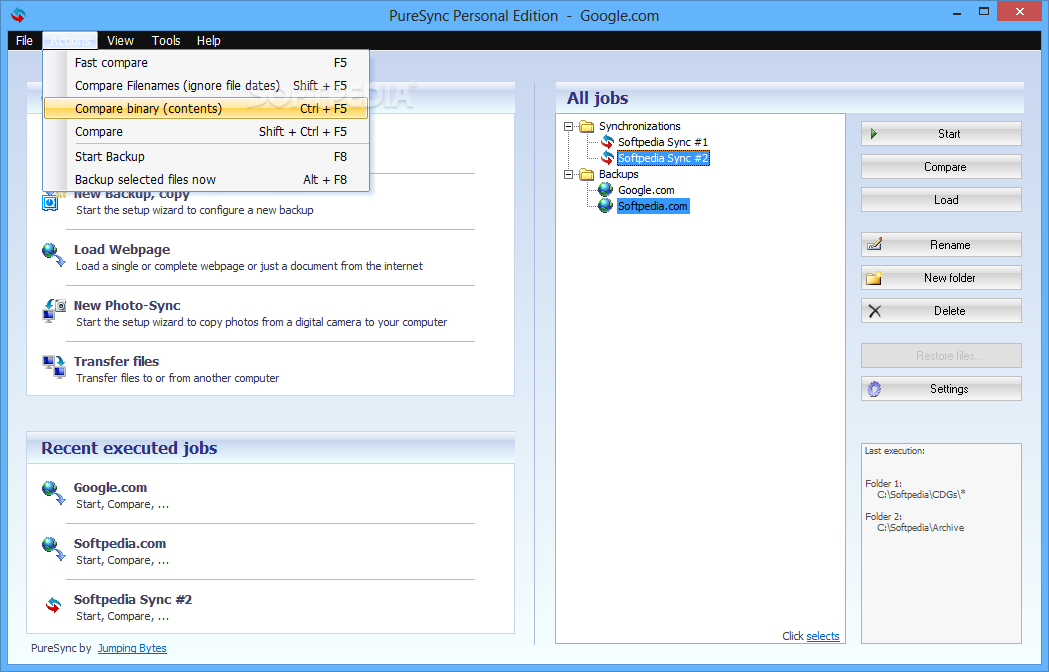Viewport: 1049px width, 672px height.
Task: Click the Synchronizations folder icon in the tree
Action: pyautogui.click(x=587, y=126)
